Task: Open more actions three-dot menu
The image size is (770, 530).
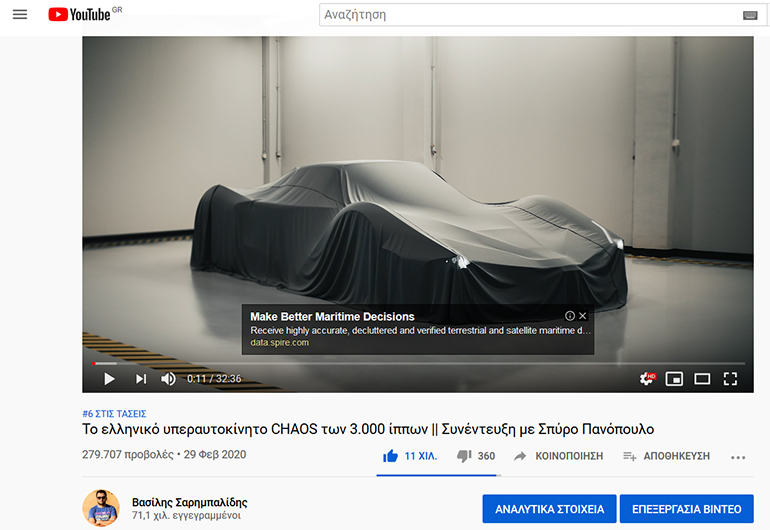Action: click(738, 457)
